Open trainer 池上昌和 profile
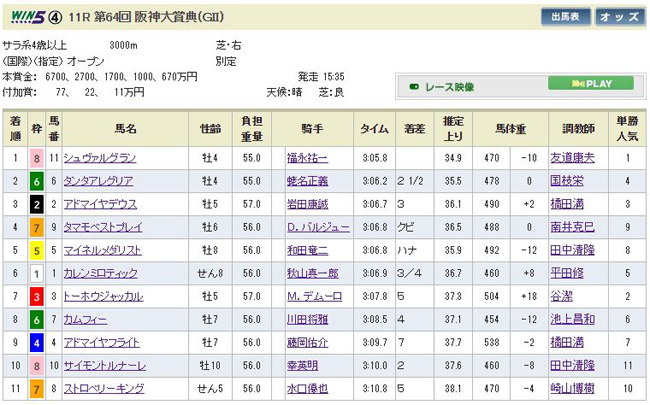 pyautogui.click(x=598, y=320)
